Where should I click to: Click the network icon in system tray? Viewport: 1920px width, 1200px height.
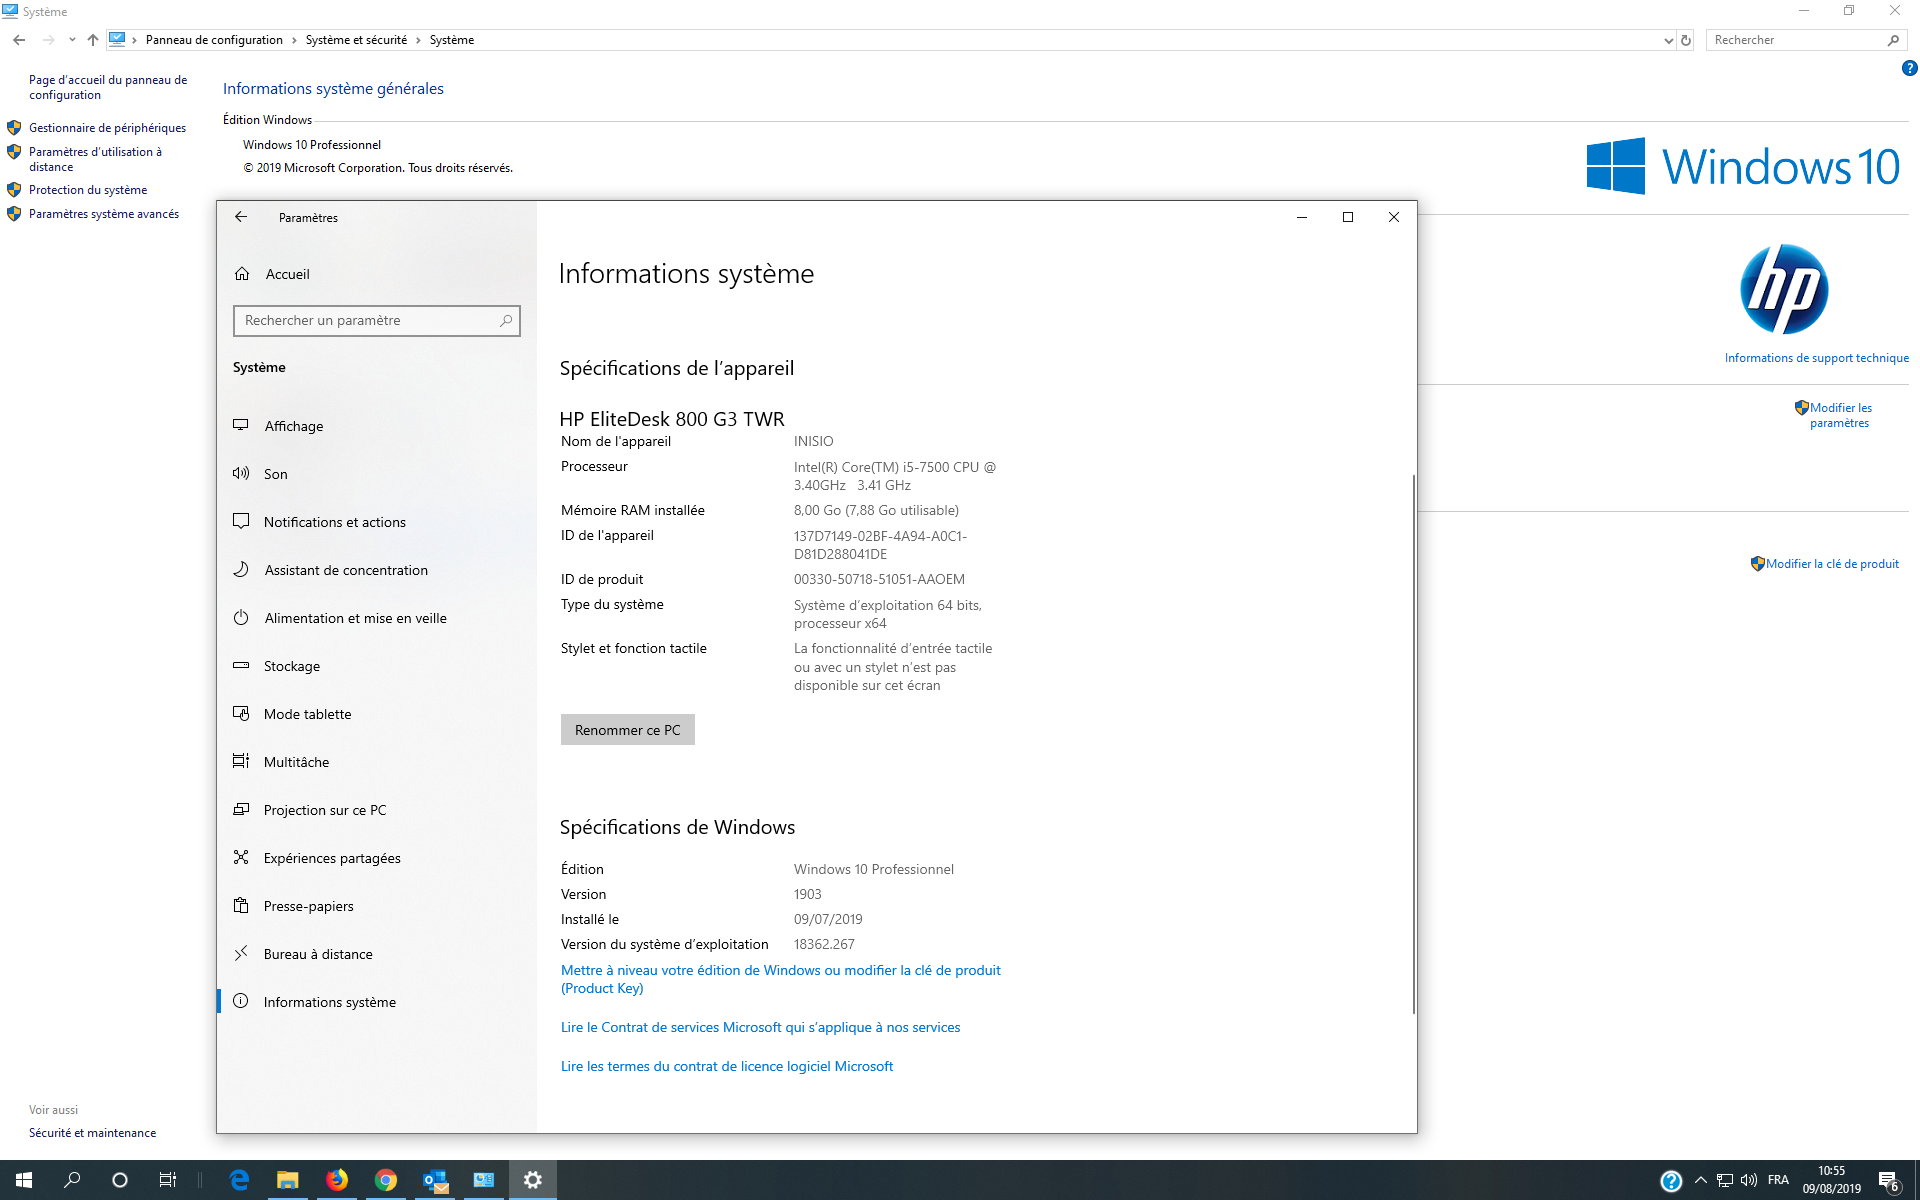[x=1725, y=1180]
